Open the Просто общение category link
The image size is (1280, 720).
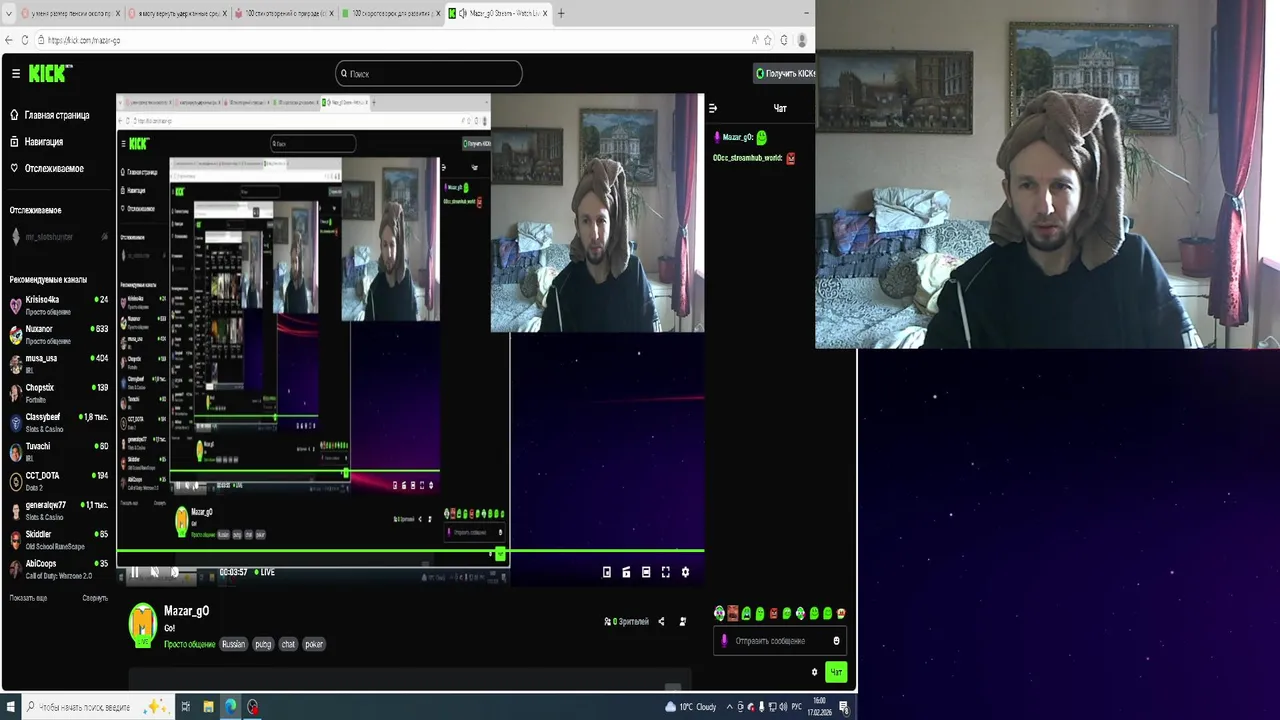[189, 644]
